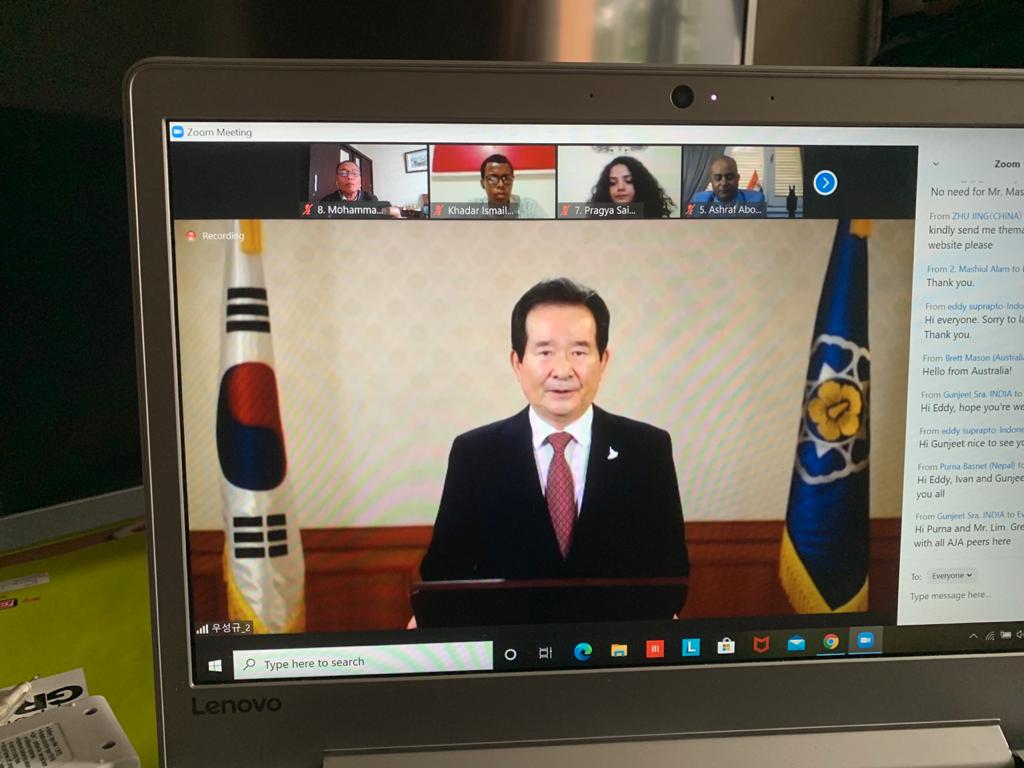Viewport: 1024px width, 768px height.
Task: Click the muted mic icon on 5. Ashraf Abo tile
Action: [x=690, y=210]
